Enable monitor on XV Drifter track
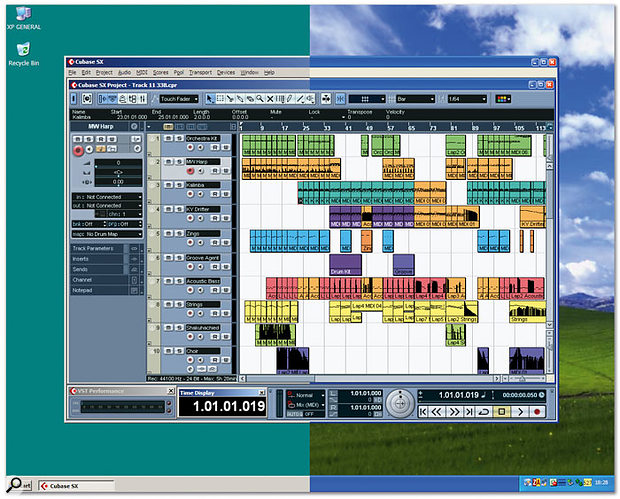 pos(201,218)
